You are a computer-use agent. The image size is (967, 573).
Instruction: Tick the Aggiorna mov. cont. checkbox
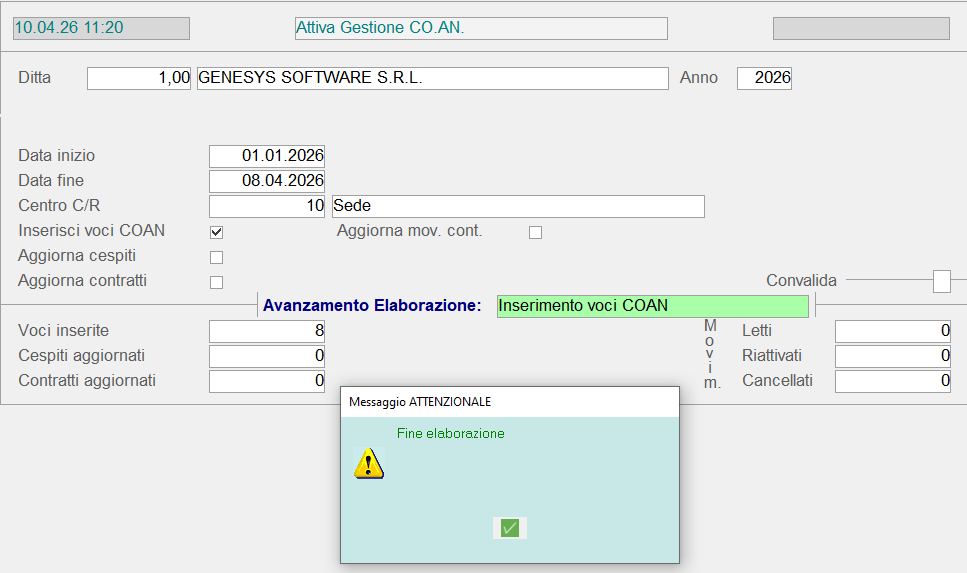tap(535, 232)
